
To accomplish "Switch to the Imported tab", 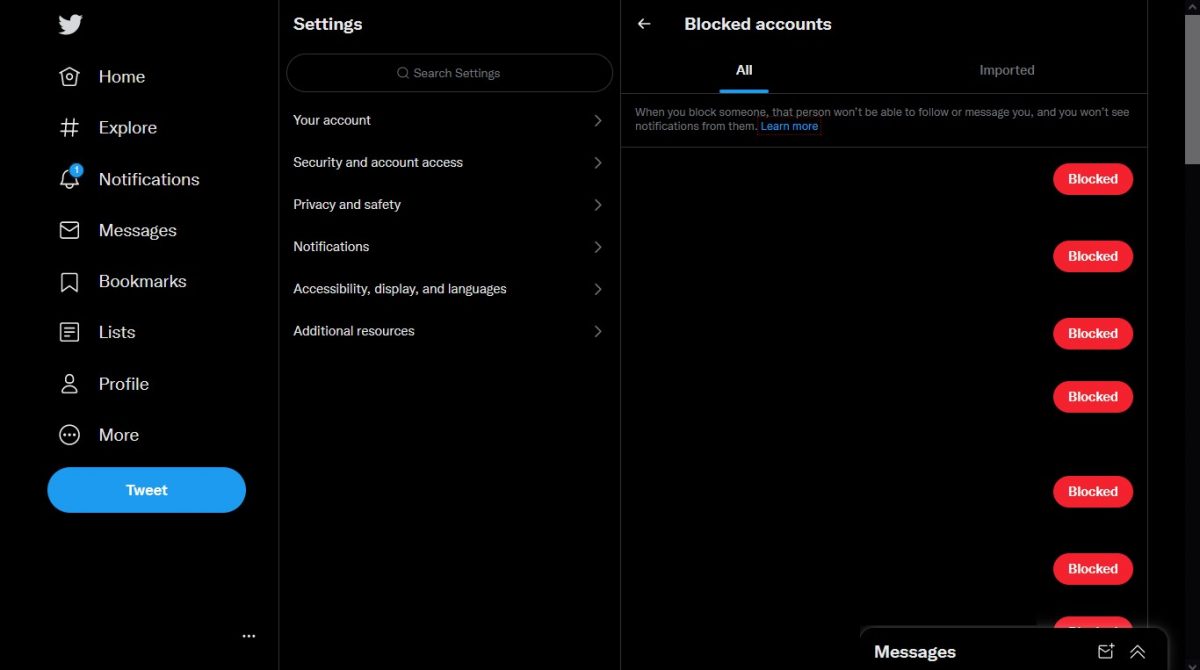I will pyautogui.click(x=1006, y=70).
